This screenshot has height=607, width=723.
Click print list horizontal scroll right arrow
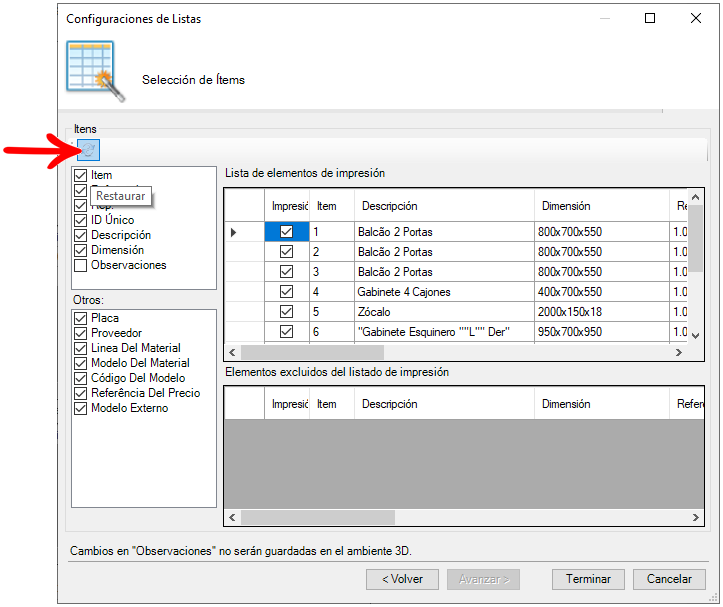679,352
